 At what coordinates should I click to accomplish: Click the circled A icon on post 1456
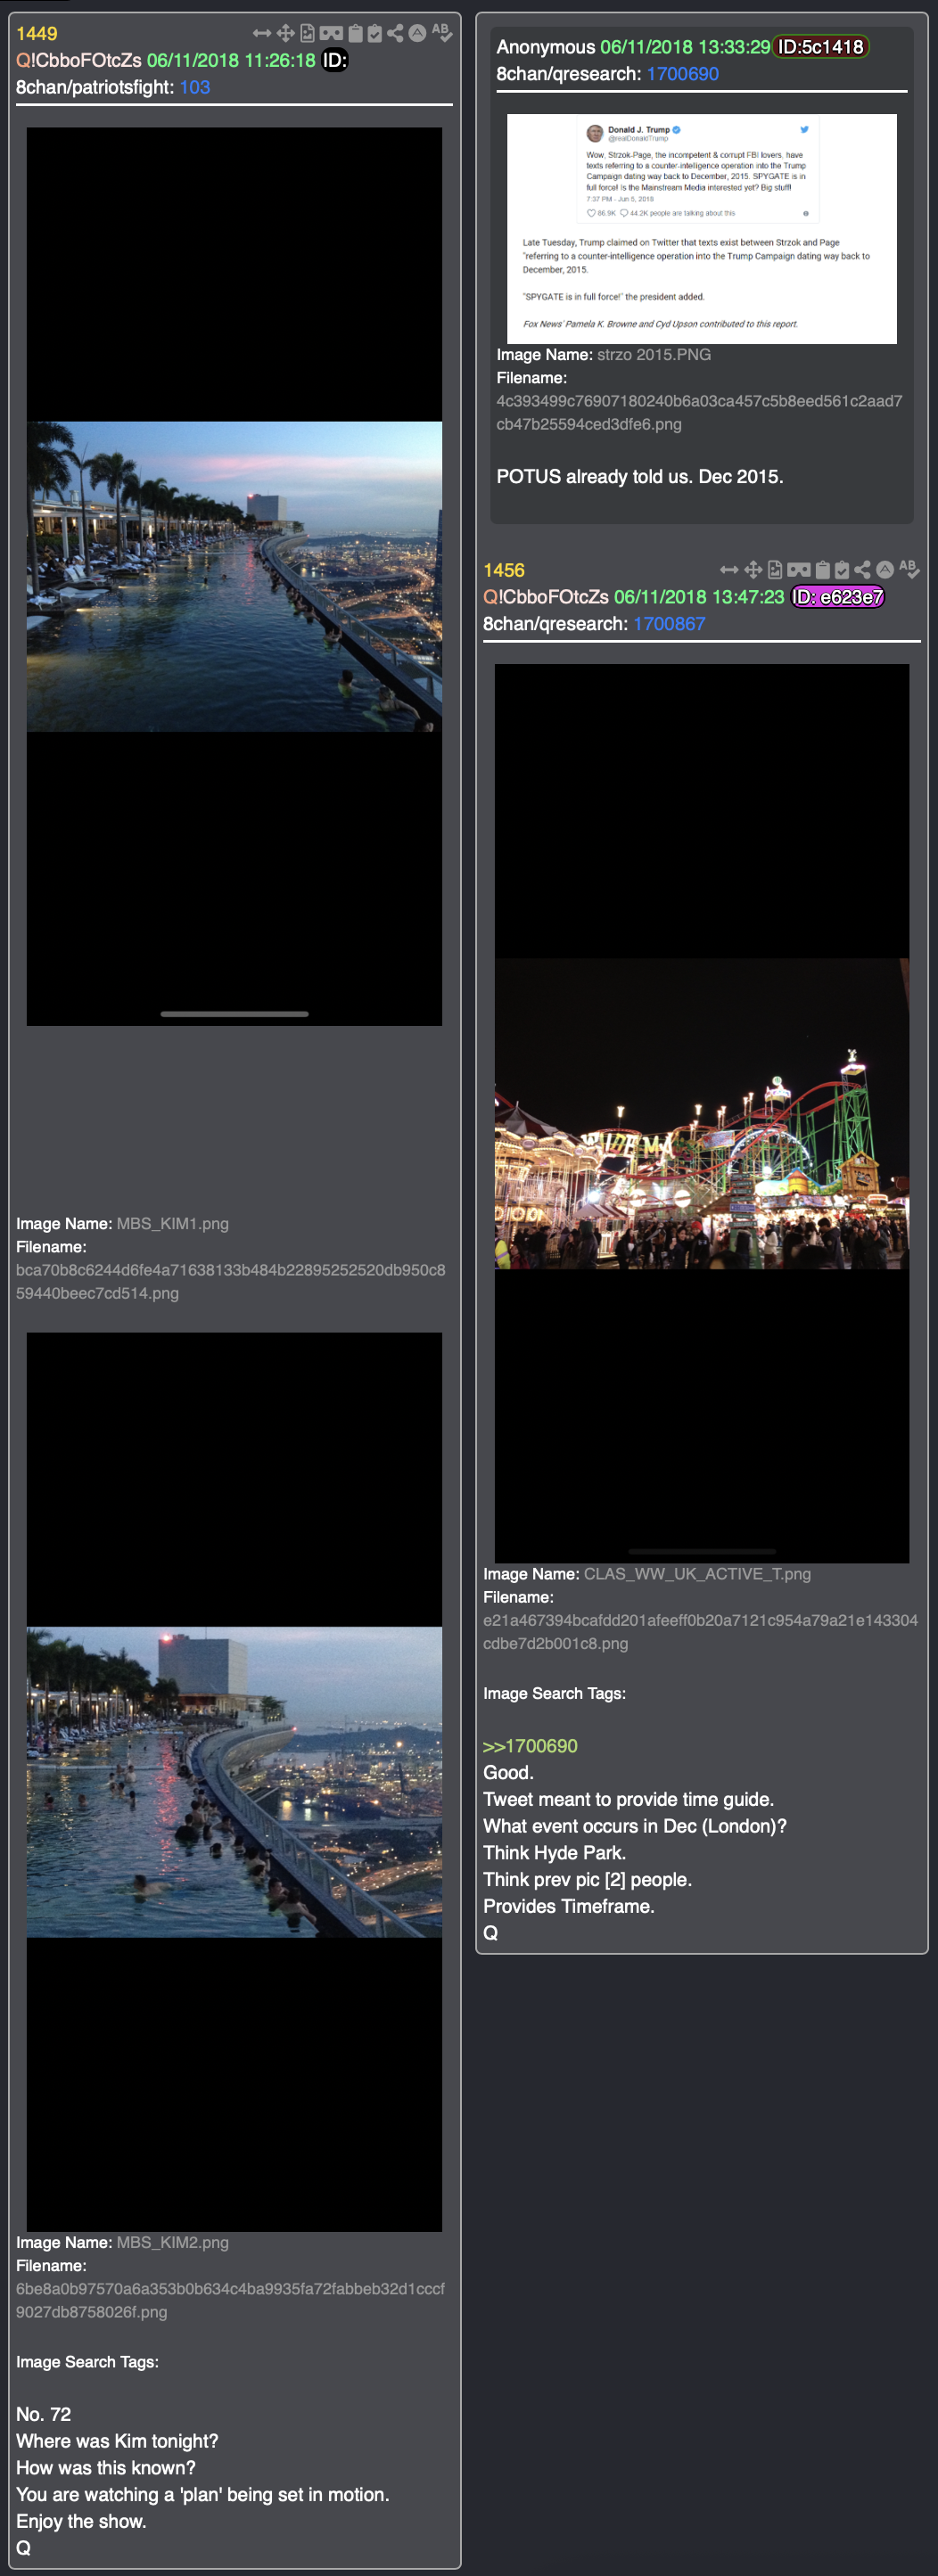pyautogui.click(x=885, y=570)
